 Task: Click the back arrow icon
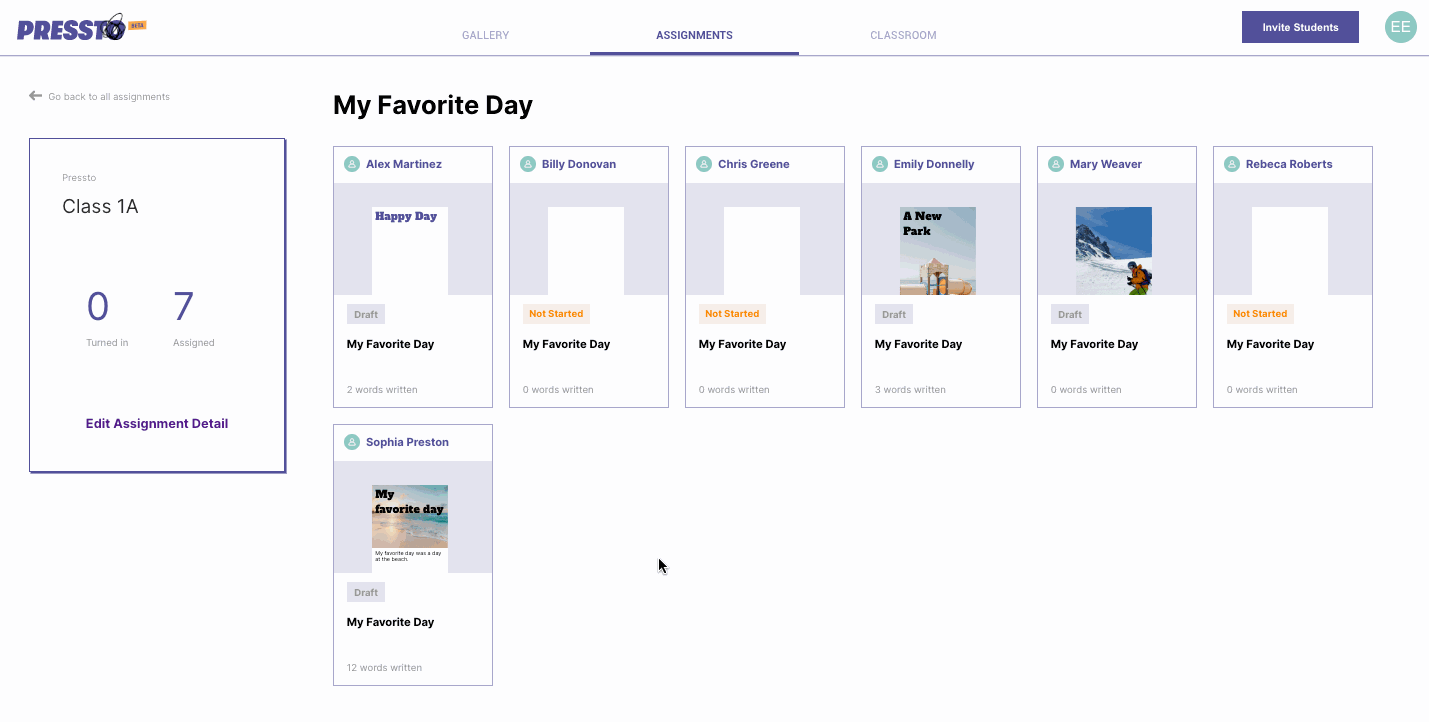(36, 96)
